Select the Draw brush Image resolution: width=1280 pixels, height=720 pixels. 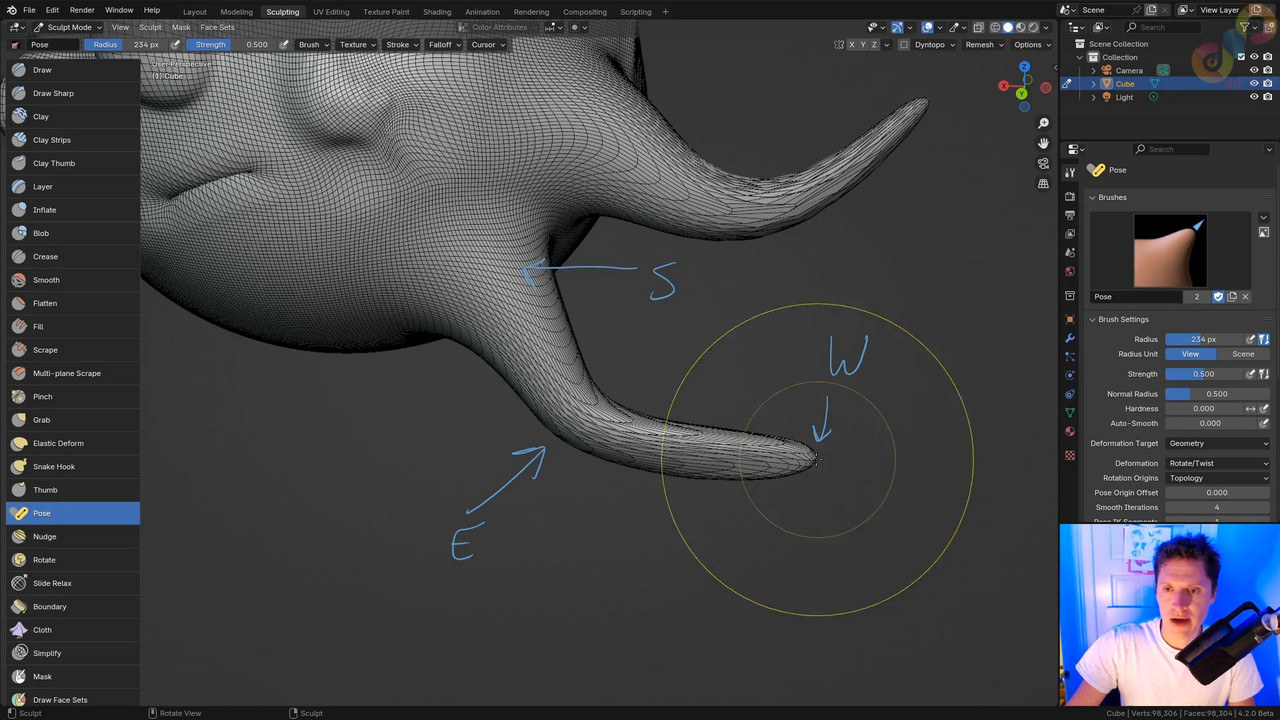72,70
